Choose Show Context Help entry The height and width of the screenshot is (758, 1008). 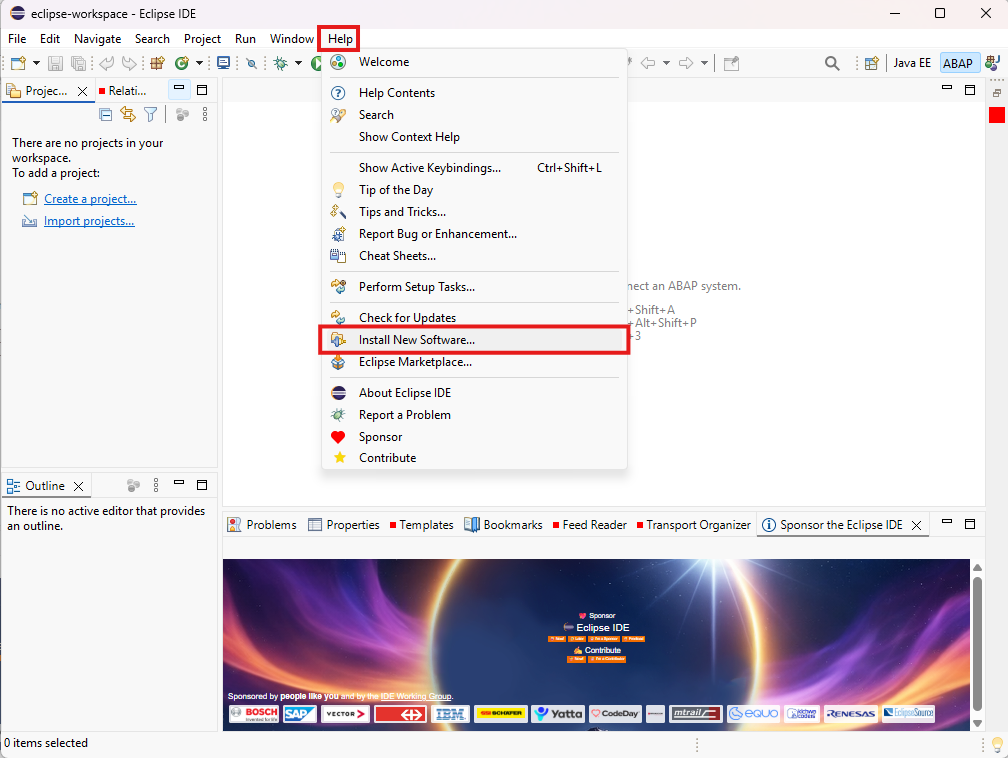point(474,136)
